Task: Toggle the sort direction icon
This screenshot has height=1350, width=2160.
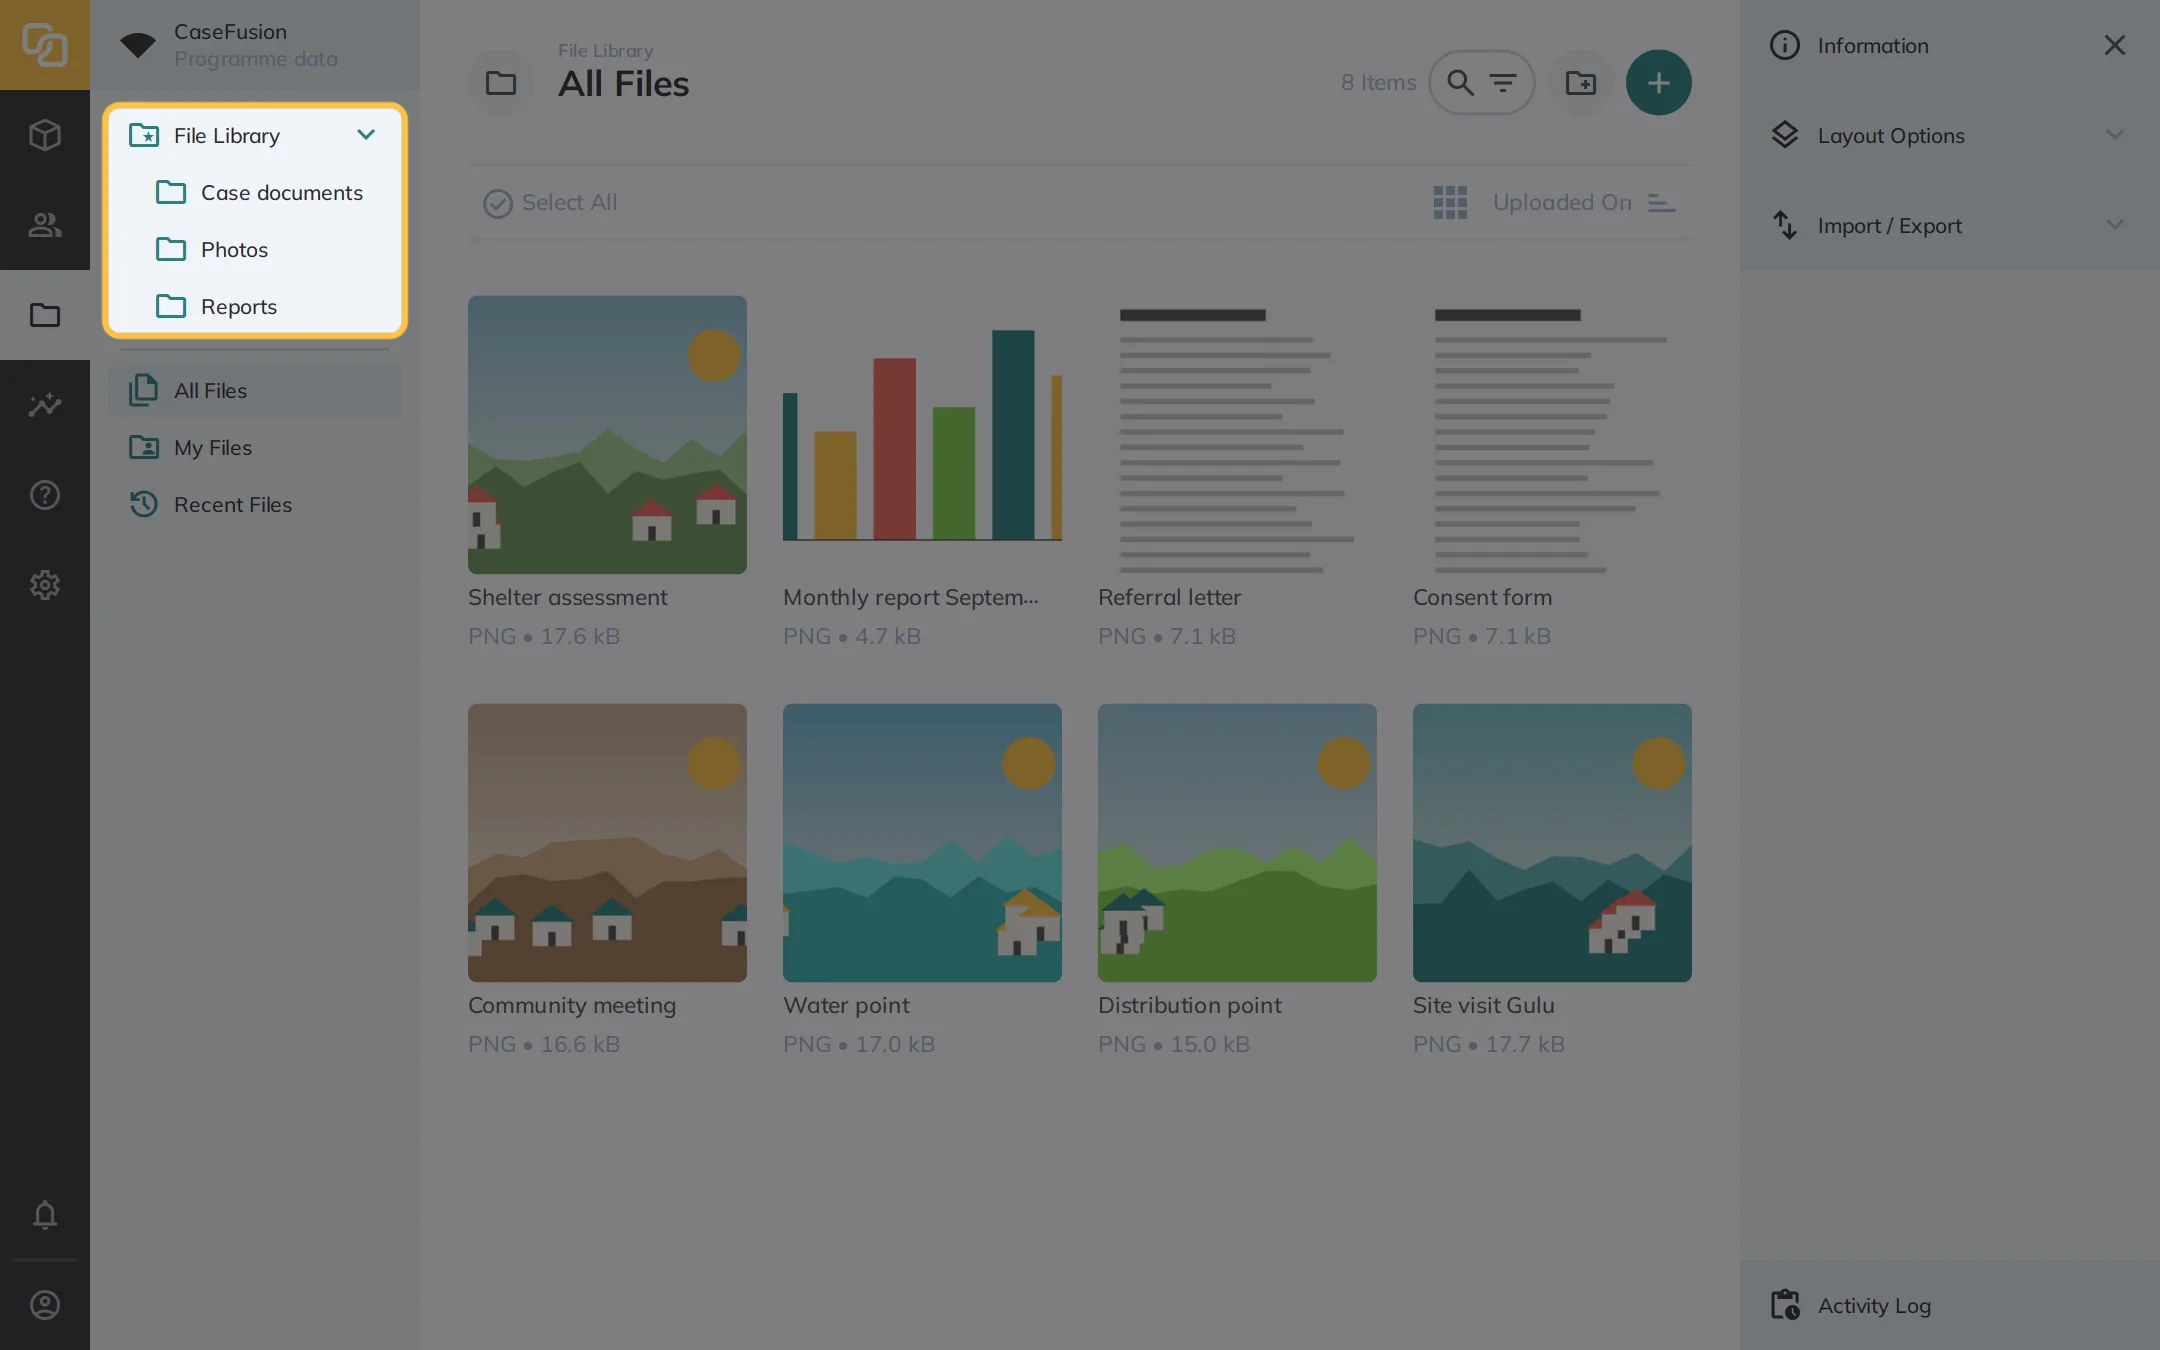Action: click(1661, 202)
